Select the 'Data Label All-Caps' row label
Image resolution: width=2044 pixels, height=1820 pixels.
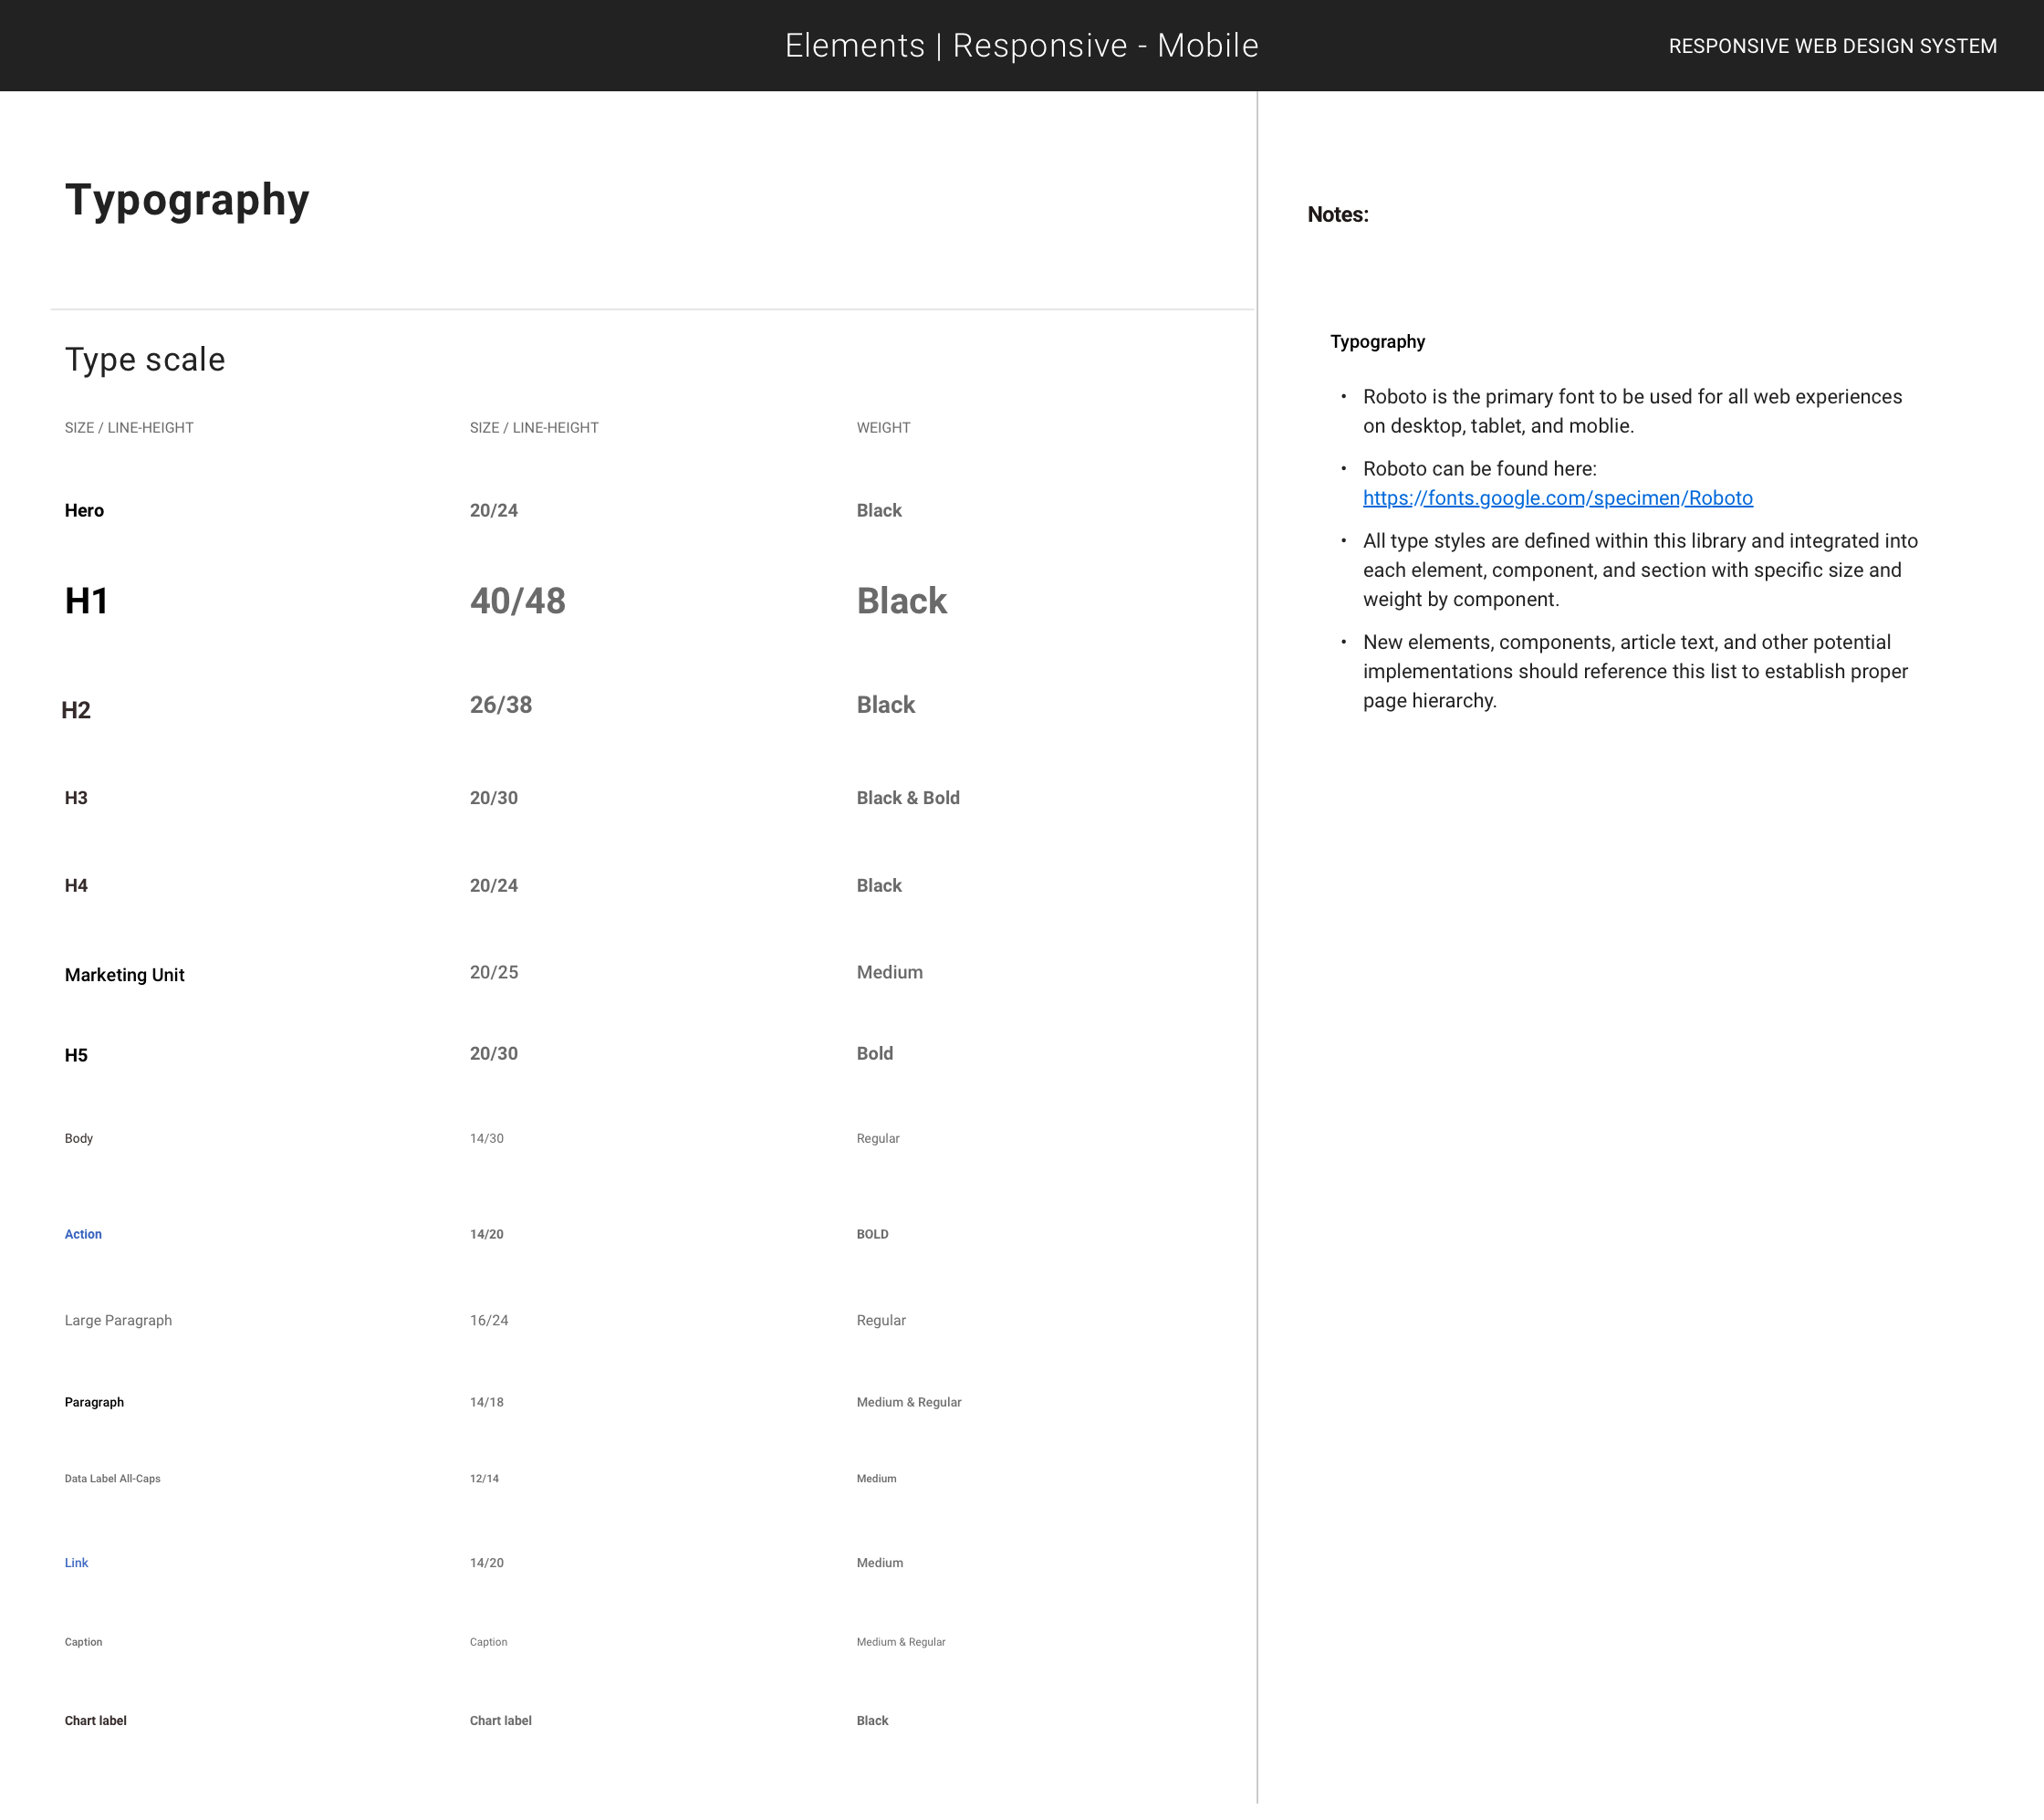coord(112,1479)
